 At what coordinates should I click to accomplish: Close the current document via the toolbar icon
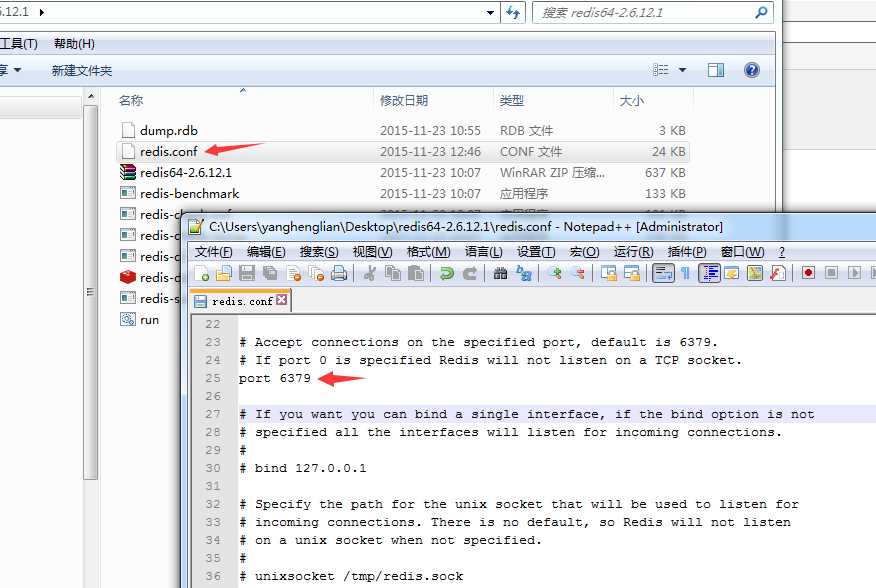293,273
